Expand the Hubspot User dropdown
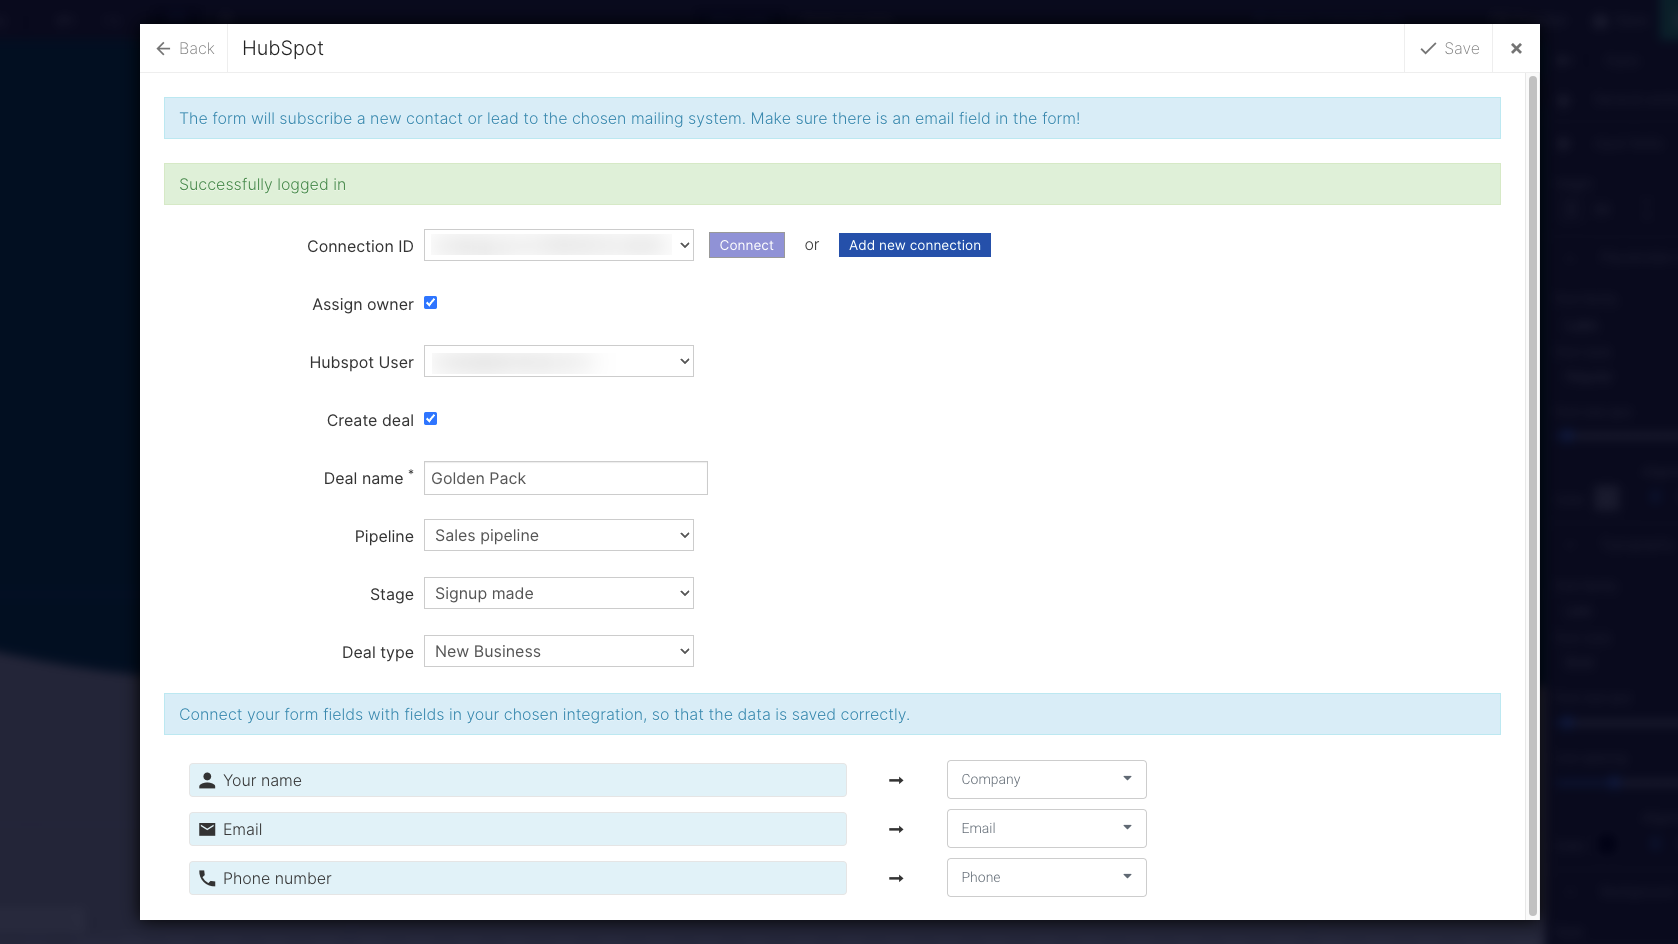 point(558,362)
